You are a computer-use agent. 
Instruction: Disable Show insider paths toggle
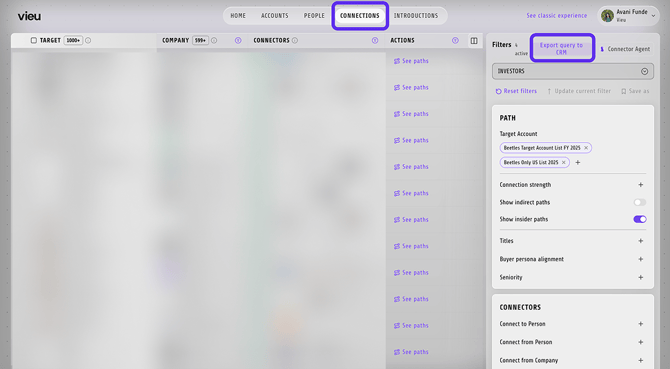[640, 219]
